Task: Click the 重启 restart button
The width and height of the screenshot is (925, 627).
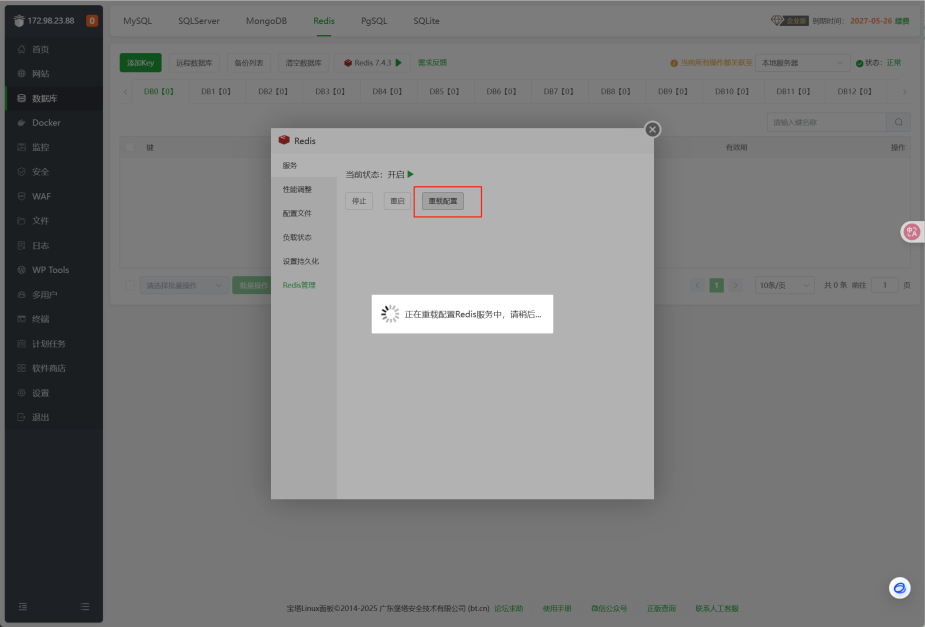Action: (x=397, y=201)
